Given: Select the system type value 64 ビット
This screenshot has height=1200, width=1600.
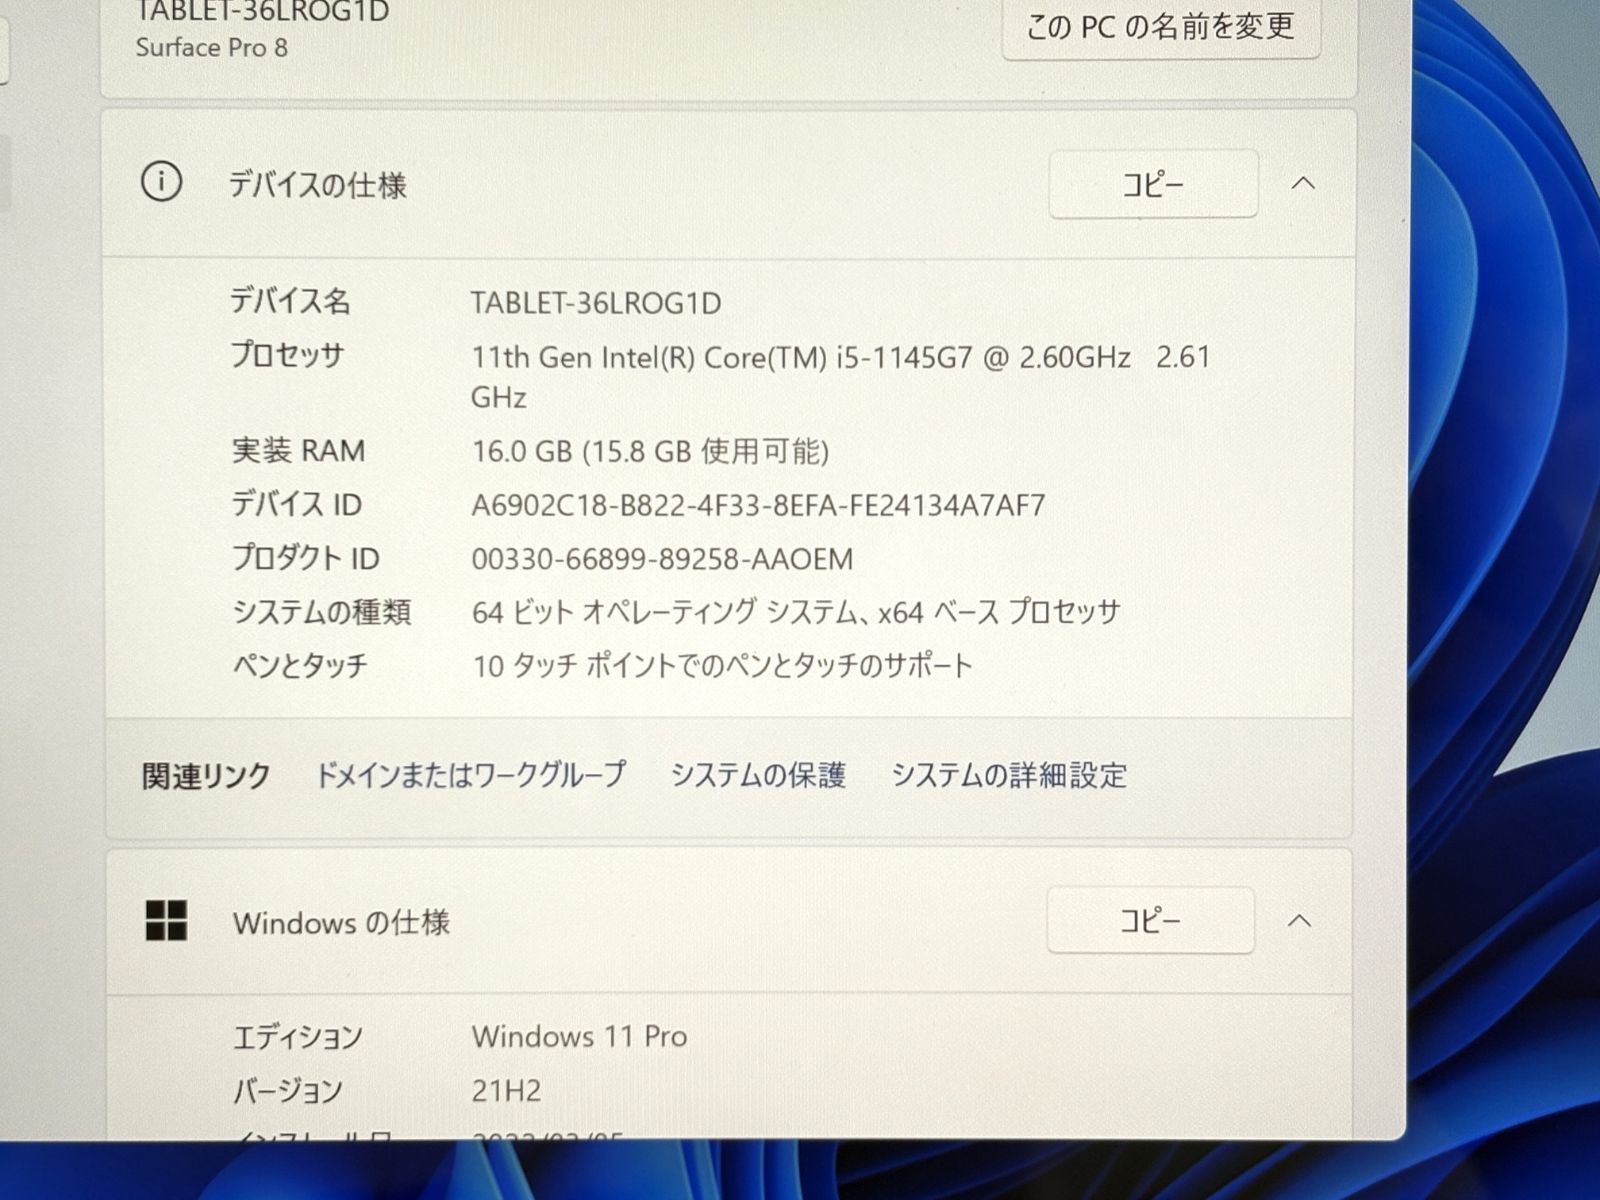Looking at the screenshot, I should [x=796, y=612].
